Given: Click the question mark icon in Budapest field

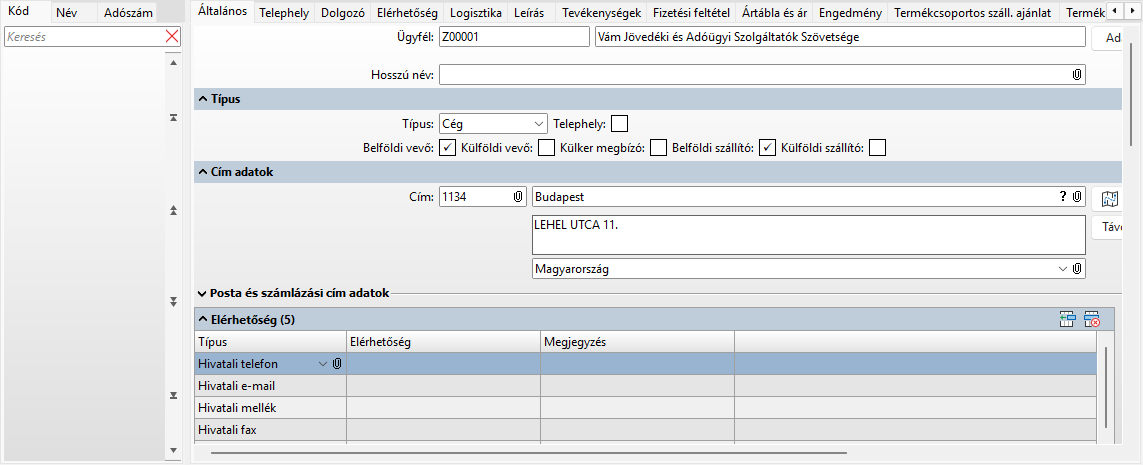Looking at the screenshot, I should 1063,197.
